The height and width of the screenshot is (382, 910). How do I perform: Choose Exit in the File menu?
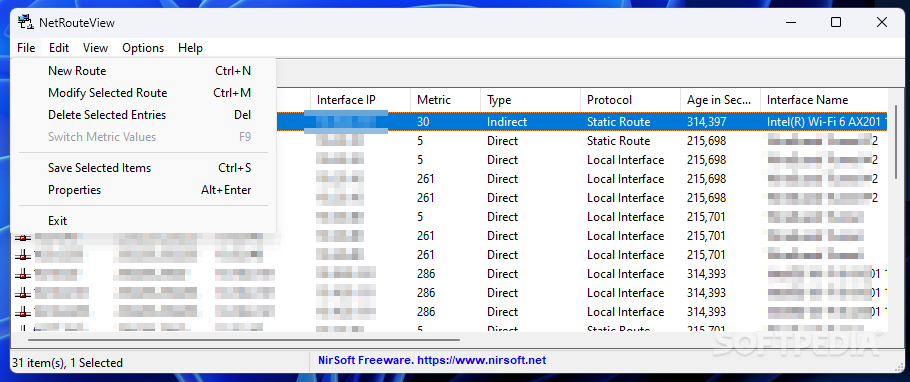(143, 221)
